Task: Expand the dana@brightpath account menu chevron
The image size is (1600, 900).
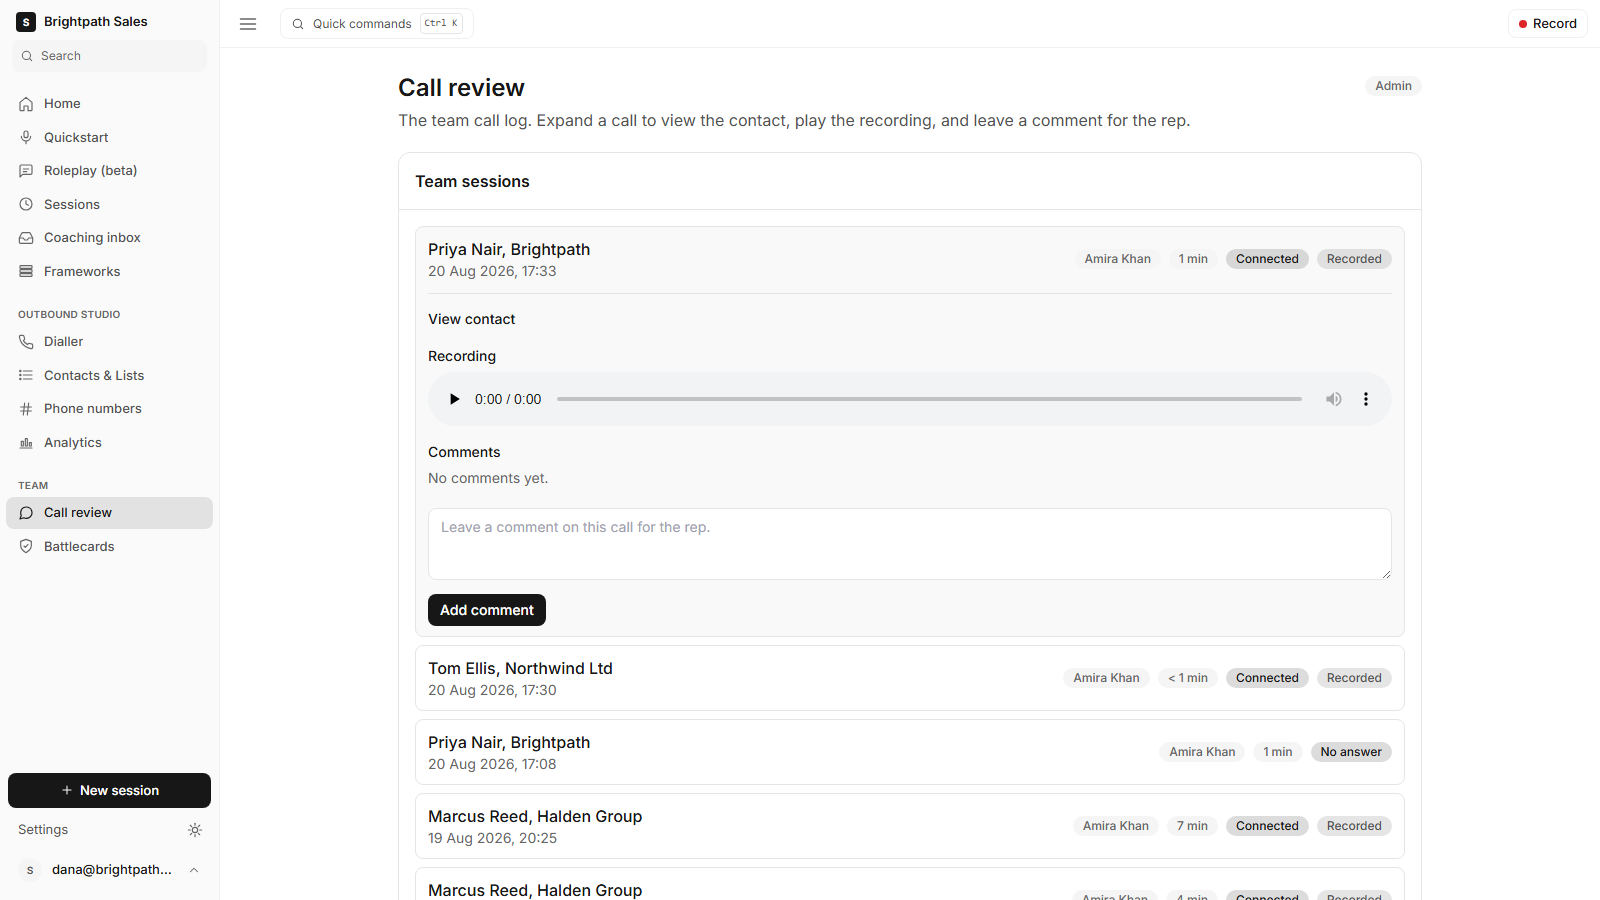Action: pyautogui.click(x=194, y=870)
